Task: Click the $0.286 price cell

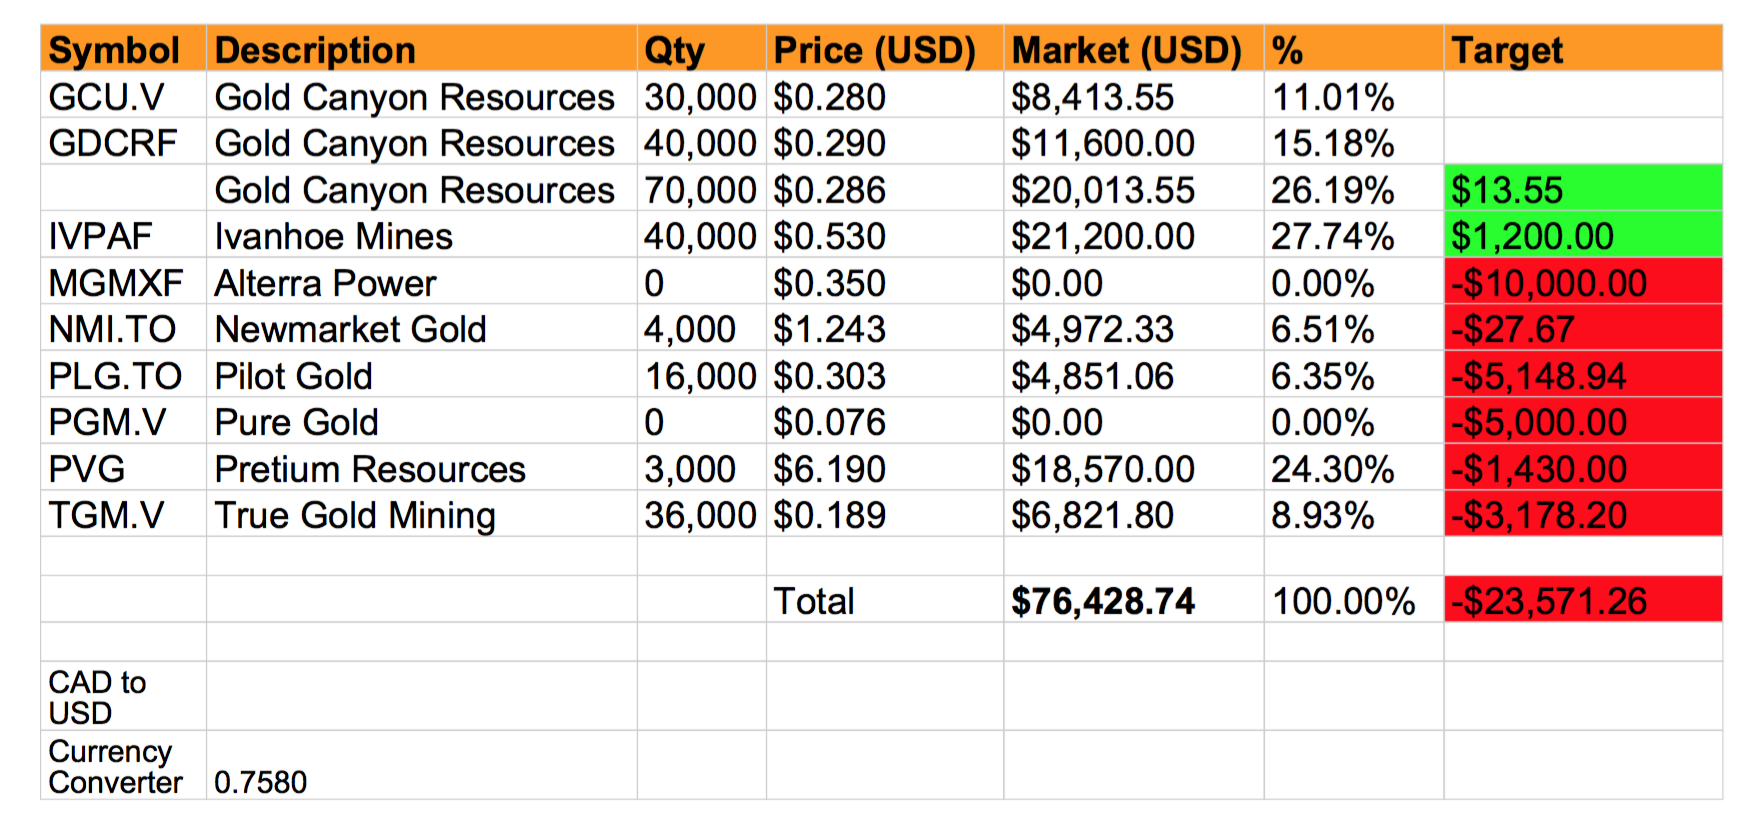Action: (x=885, y=188)
